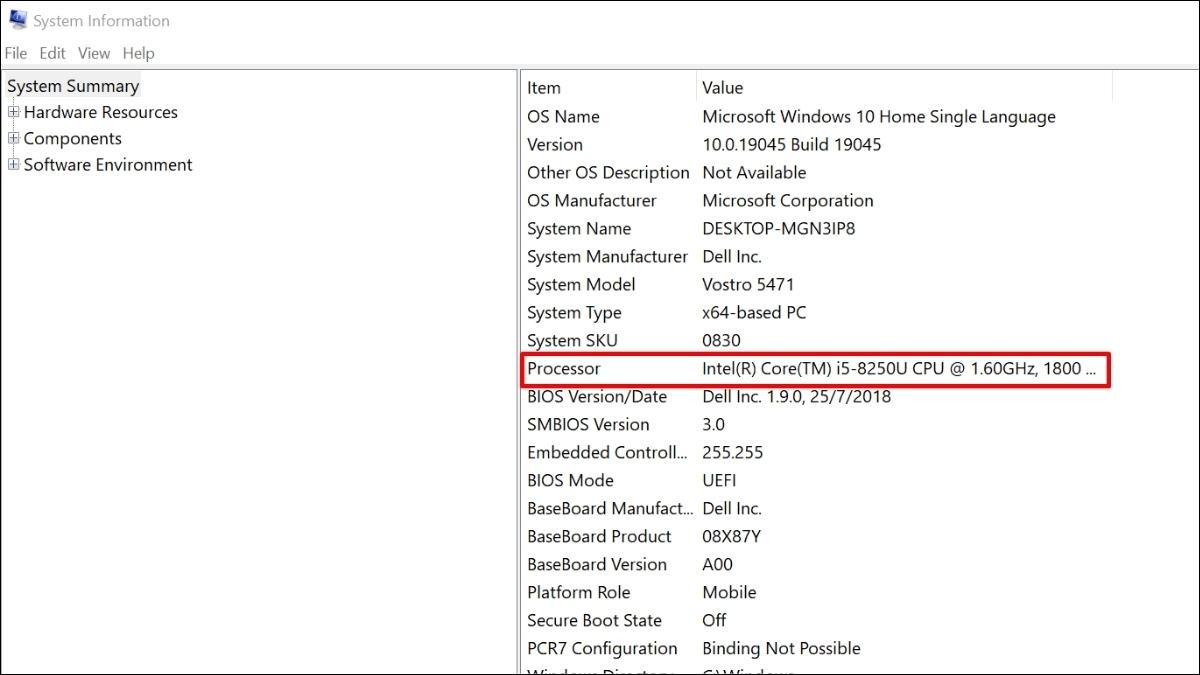Viewport: 1200px width, 675px height.
Task: Select the OS Name row label
Action: [564, 117]
